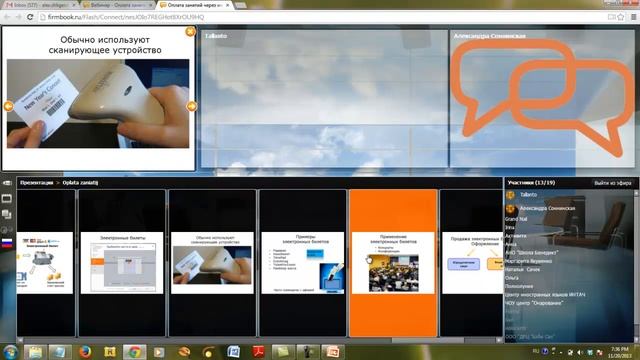The height and width of the screenshot is (360, 640).
Task: Close the Оплата занятий browser tab
Action: [227, 5]
